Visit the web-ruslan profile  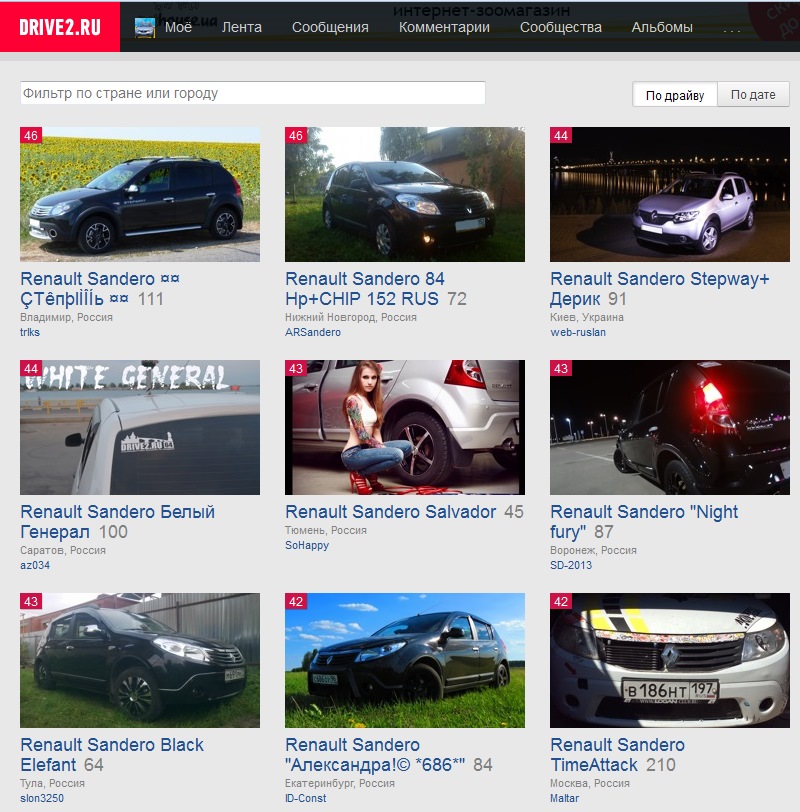click(x=578, y=332)
